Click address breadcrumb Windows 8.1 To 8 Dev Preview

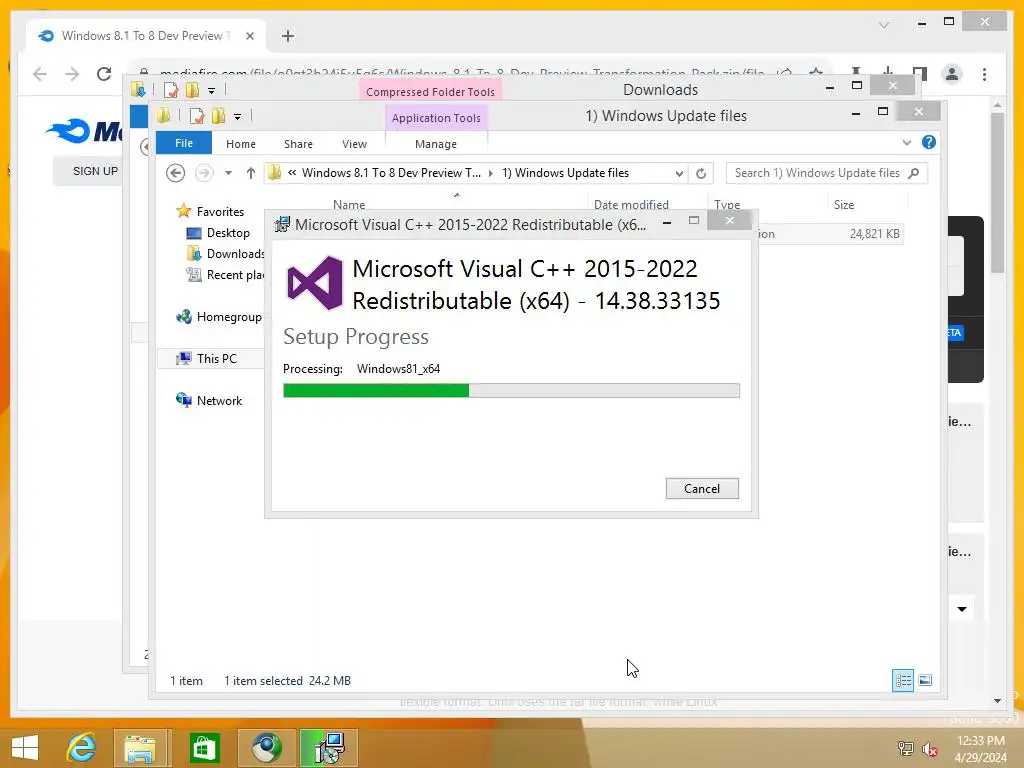(x=391, y=173)
